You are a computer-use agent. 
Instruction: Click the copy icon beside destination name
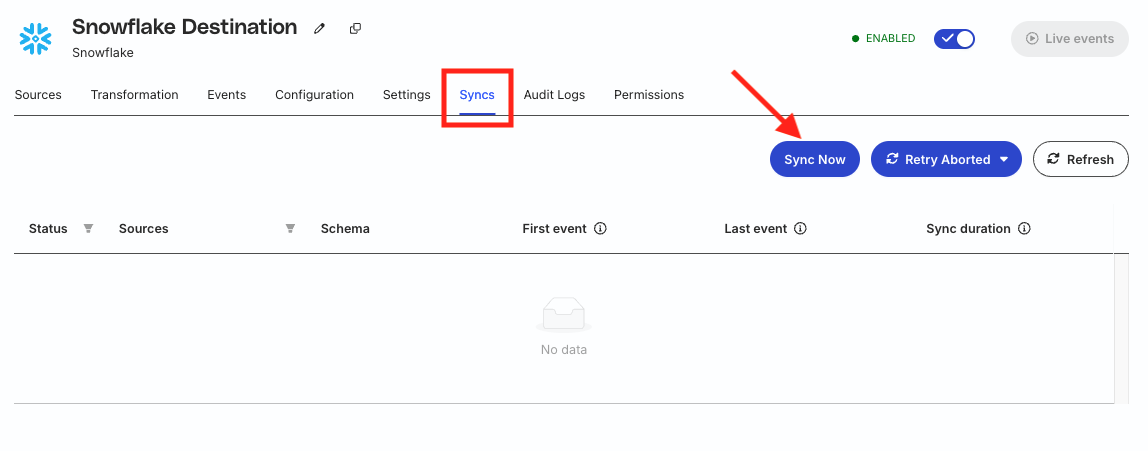point(355,29)
